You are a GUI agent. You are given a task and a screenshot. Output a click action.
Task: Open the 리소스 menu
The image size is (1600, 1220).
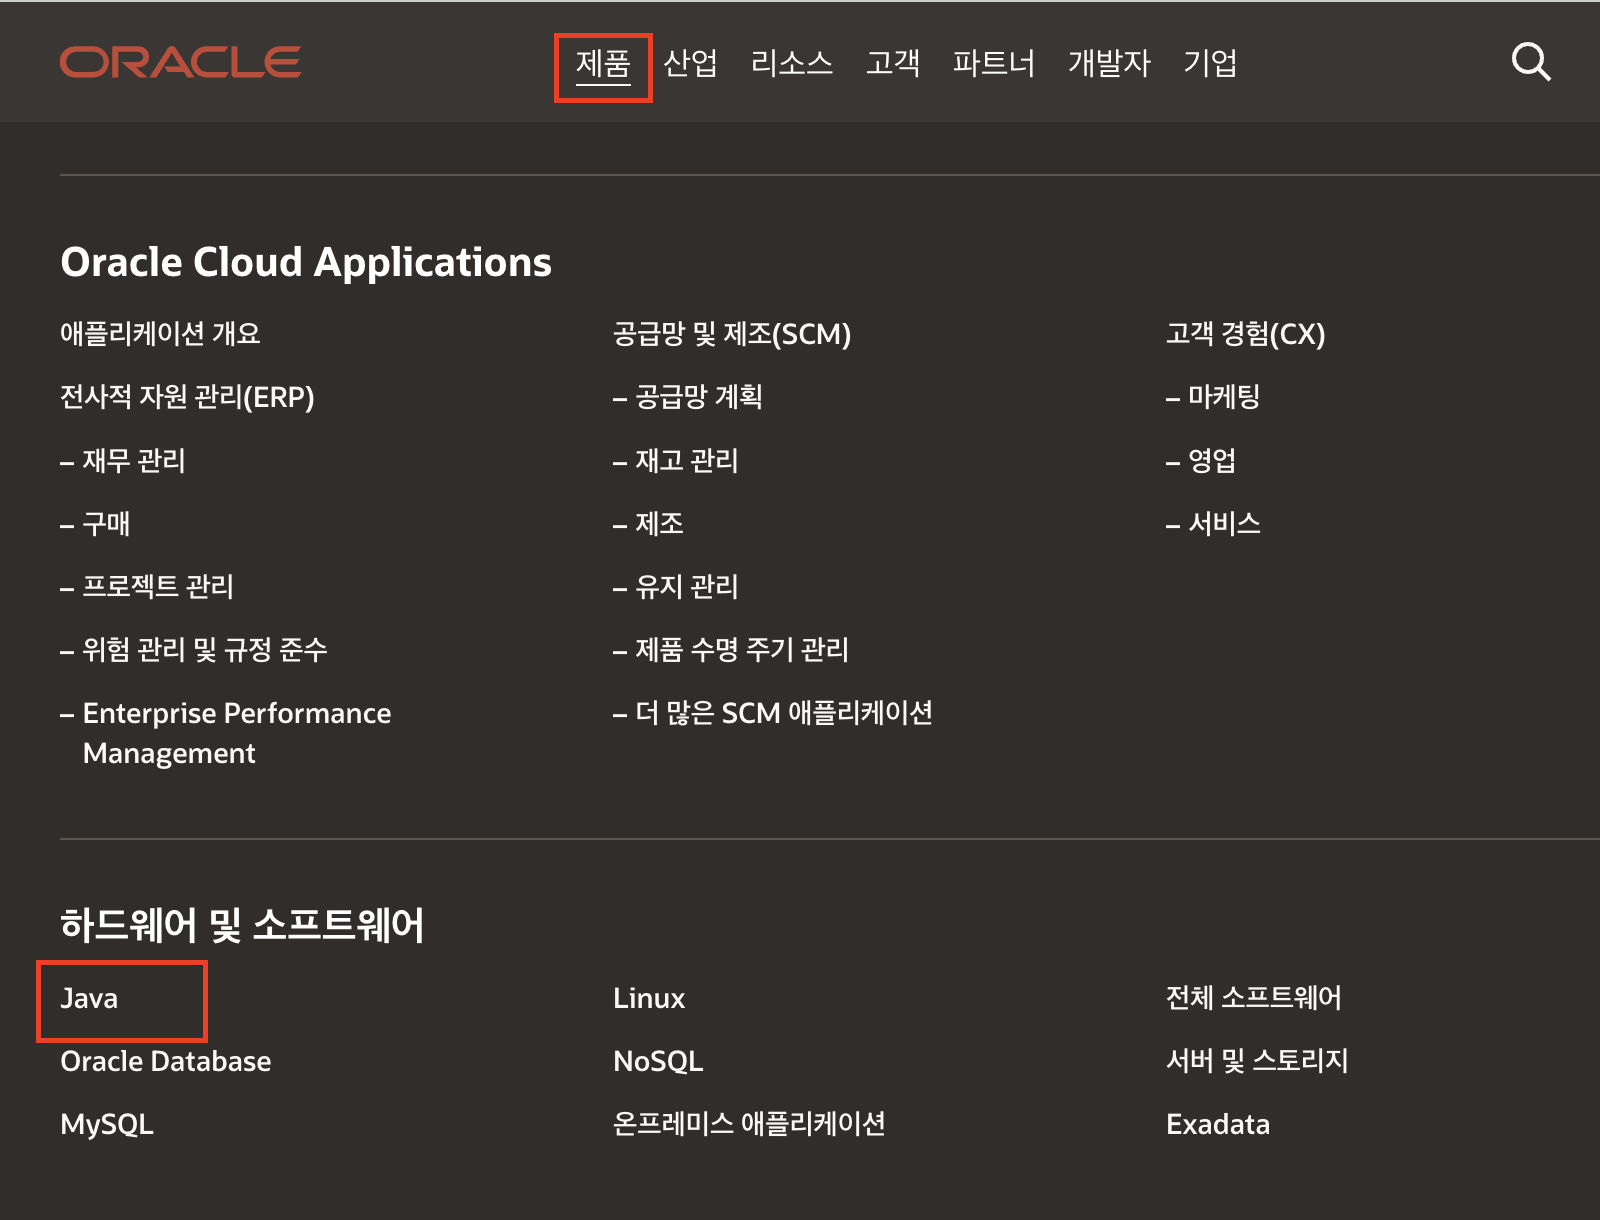click(x=792, y=63)
